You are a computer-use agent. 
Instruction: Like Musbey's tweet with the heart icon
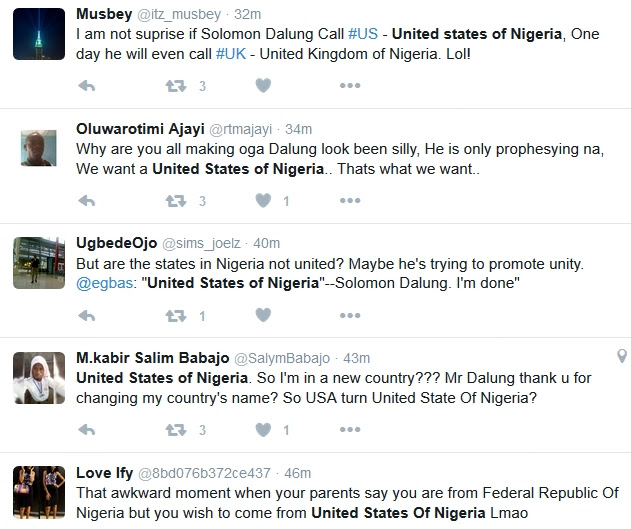[x=263, y=85]
